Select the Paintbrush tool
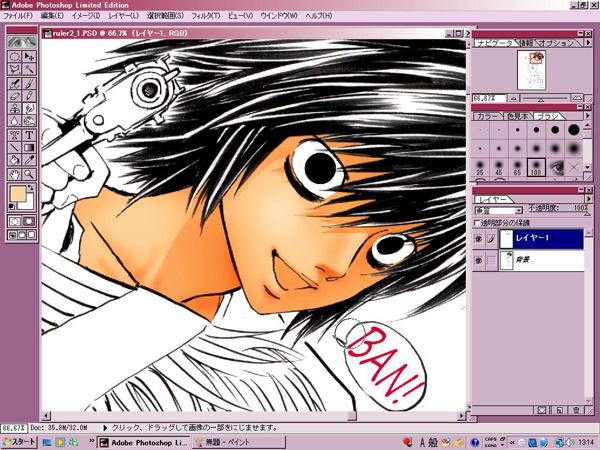 coord(29,84)
